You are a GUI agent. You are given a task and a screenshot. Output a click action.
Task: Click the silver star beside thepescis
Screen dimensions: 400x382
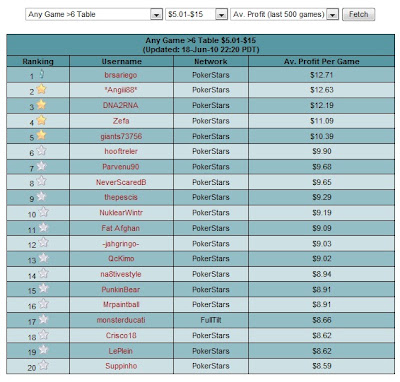point(41,196)
